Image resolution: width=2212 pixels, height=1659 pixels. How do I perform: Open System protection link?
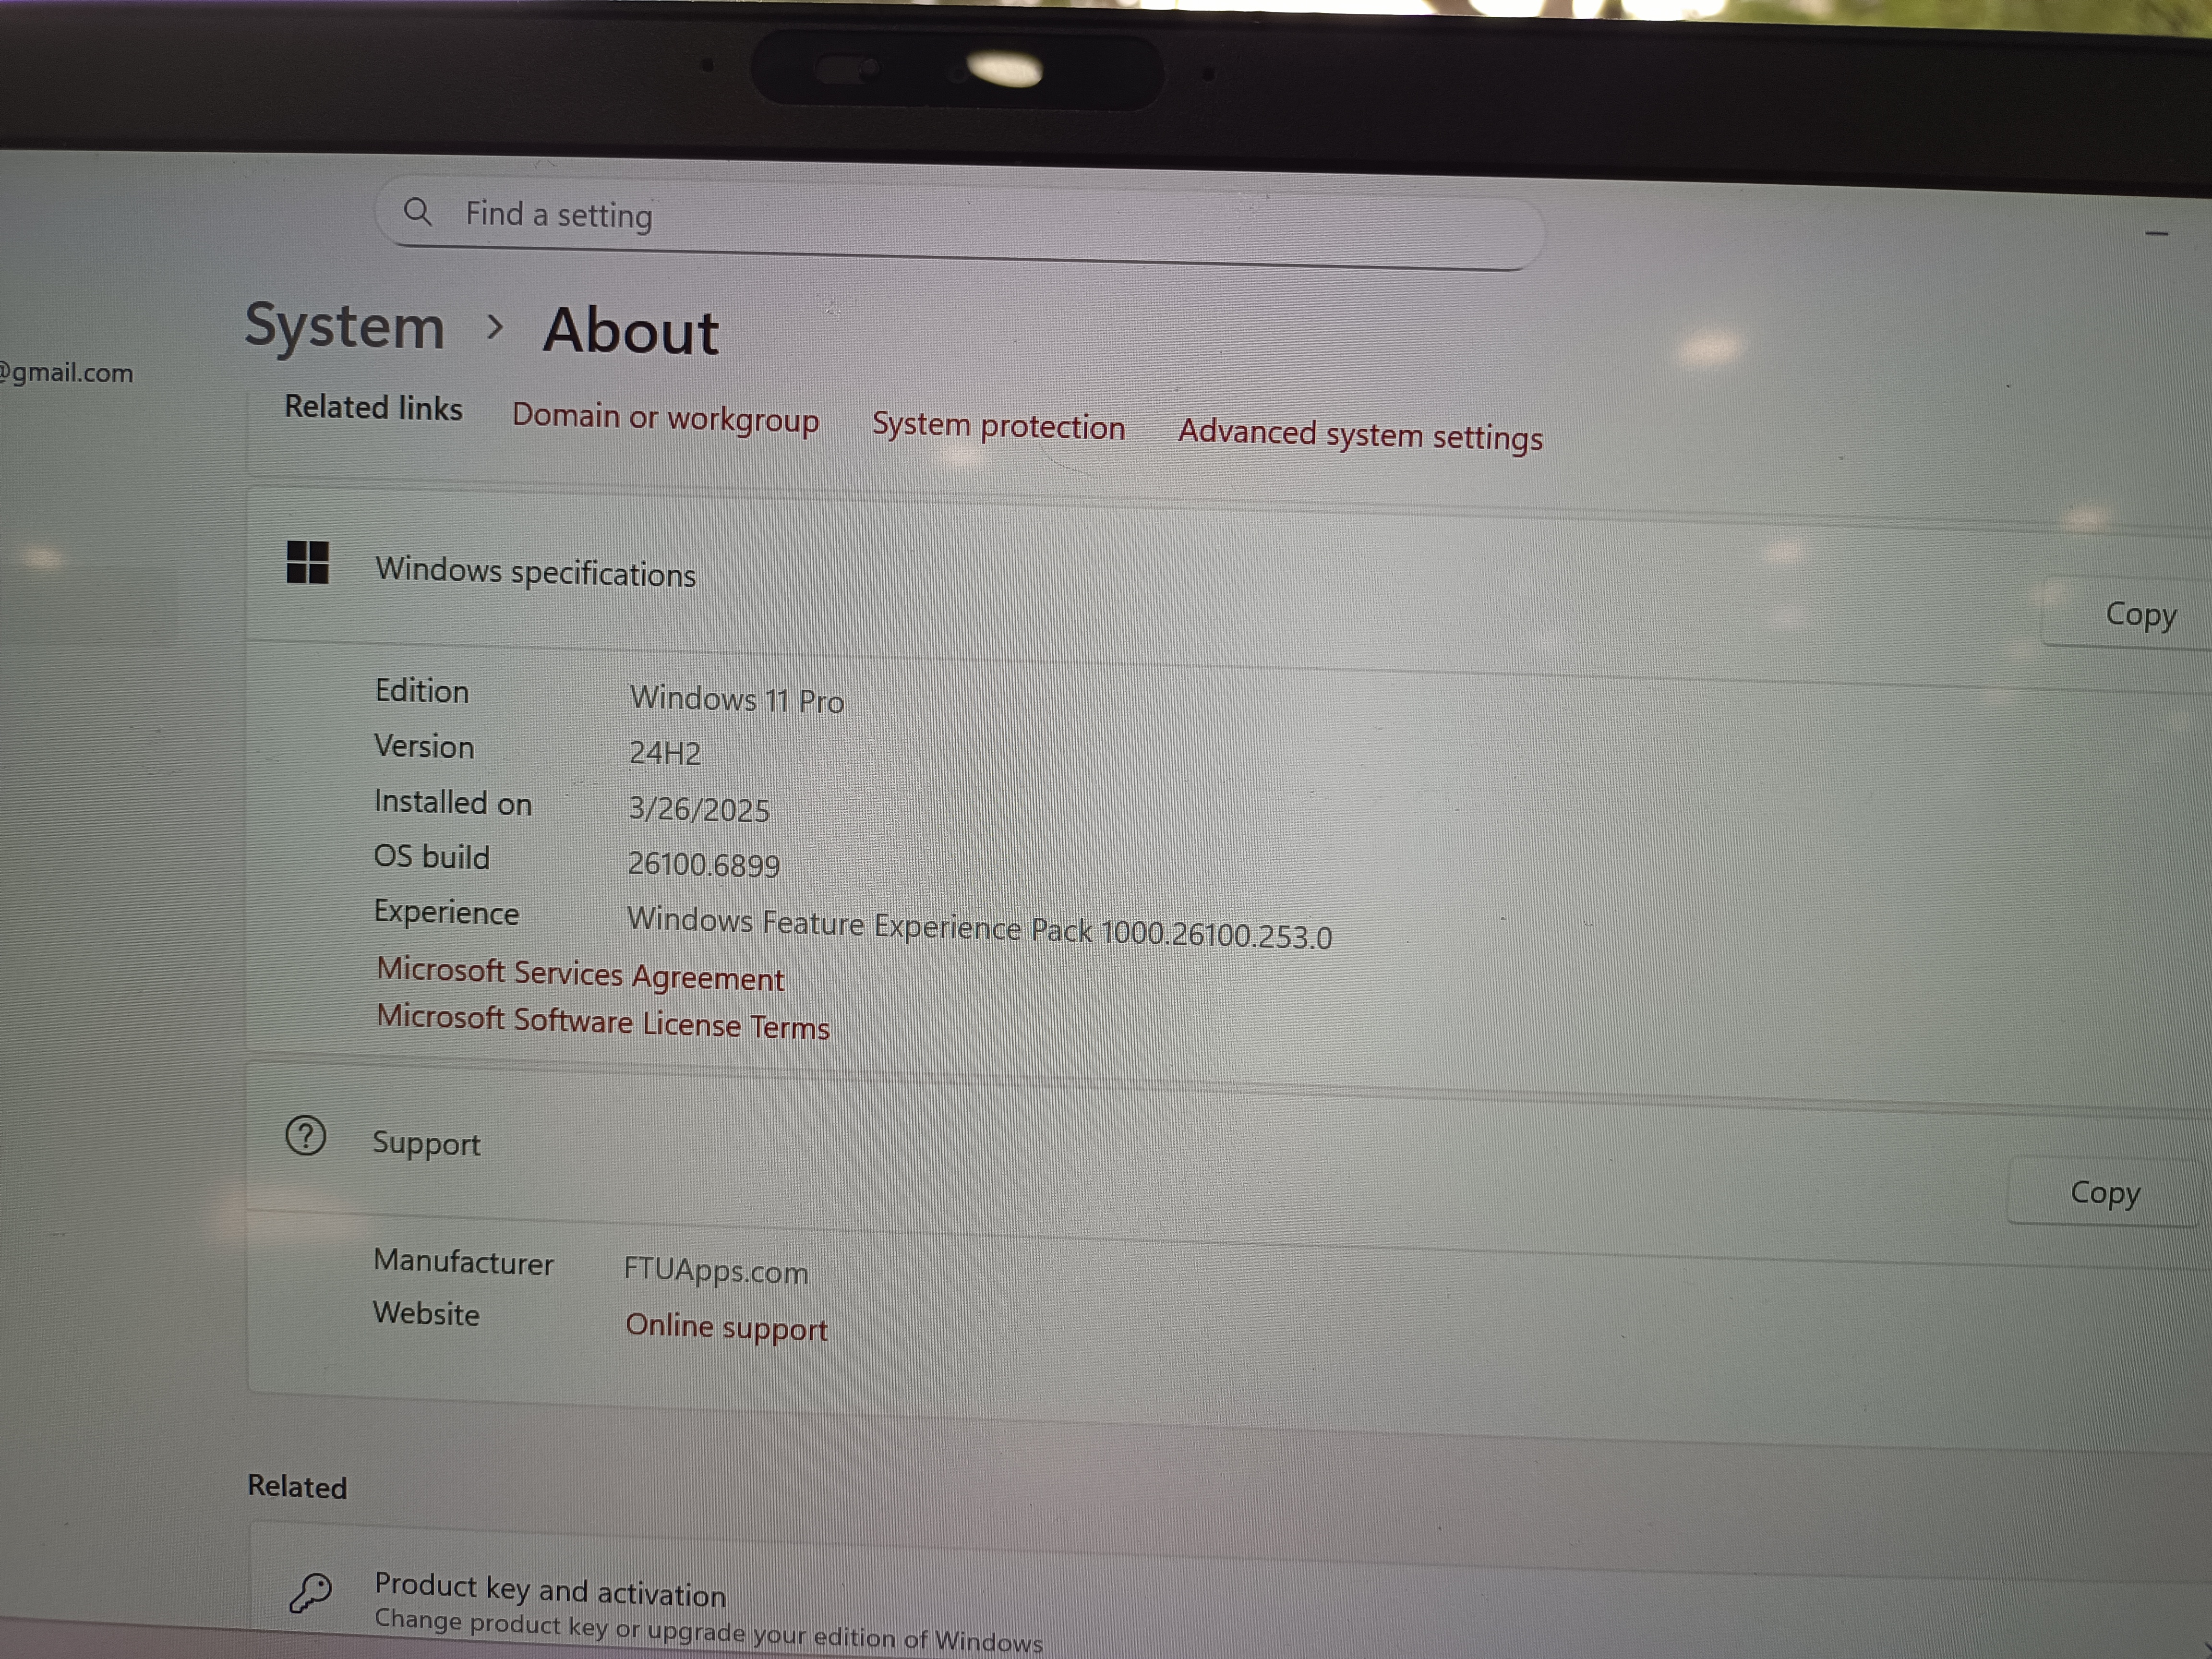tap(998, 427)
